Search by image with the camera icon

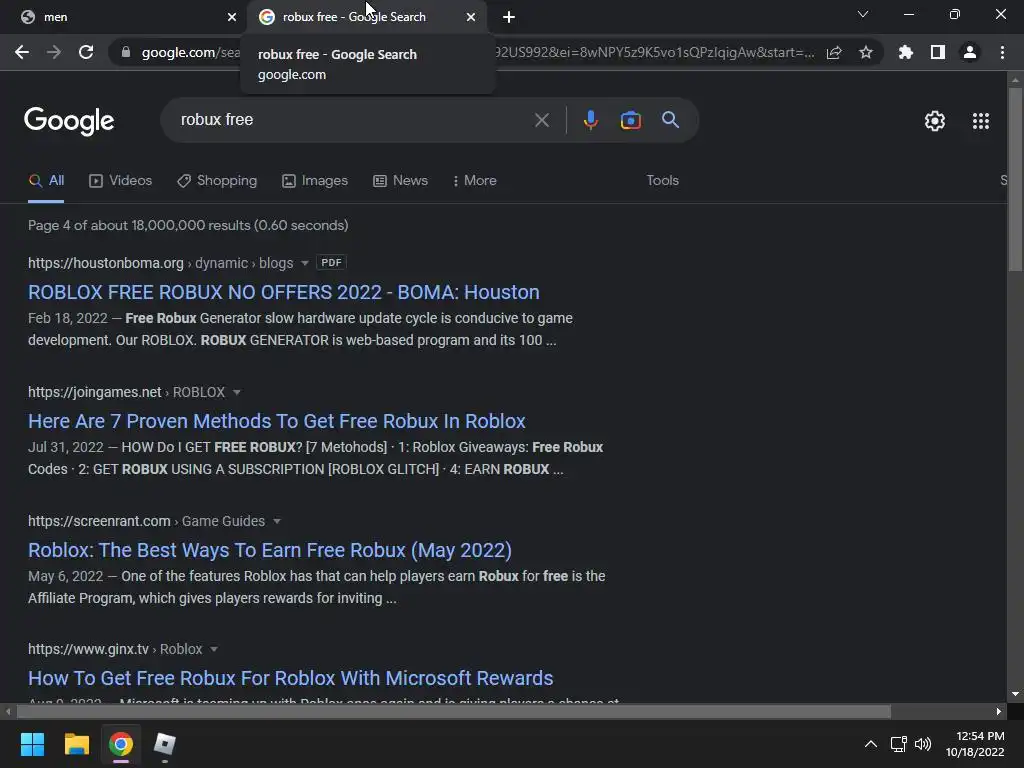pyautogui.click(x=630, y=120)
